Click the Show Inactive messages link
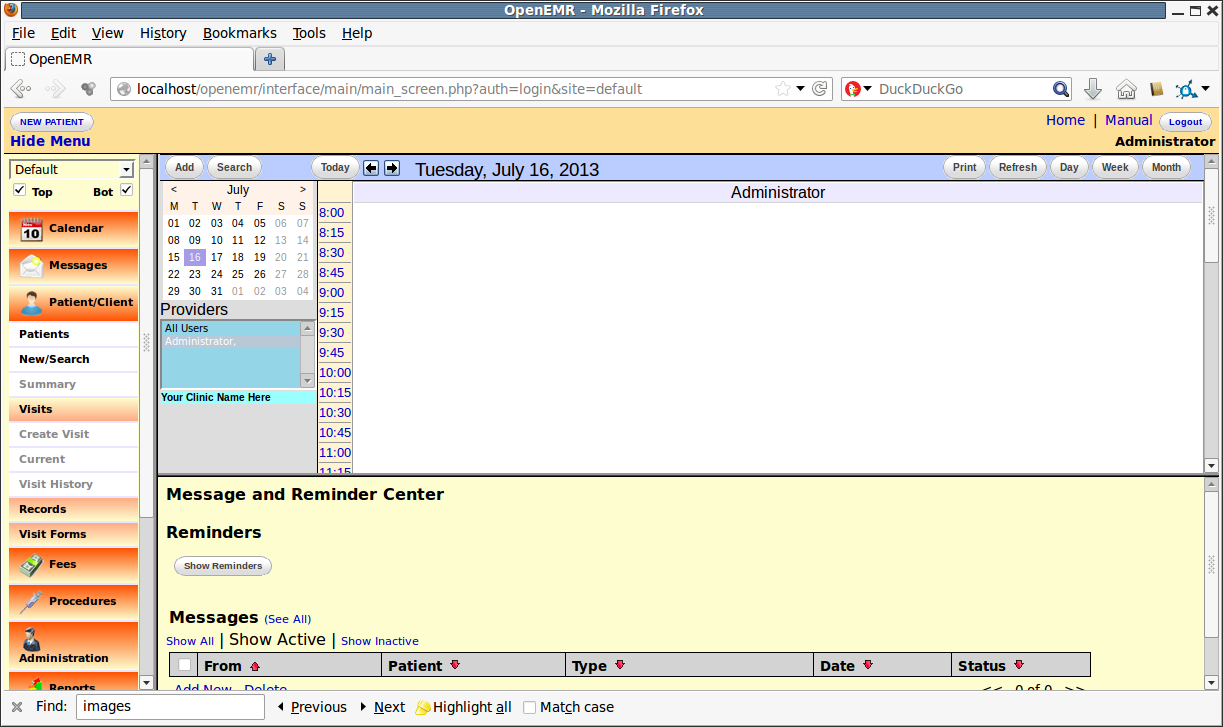 [x=380, y=641]
